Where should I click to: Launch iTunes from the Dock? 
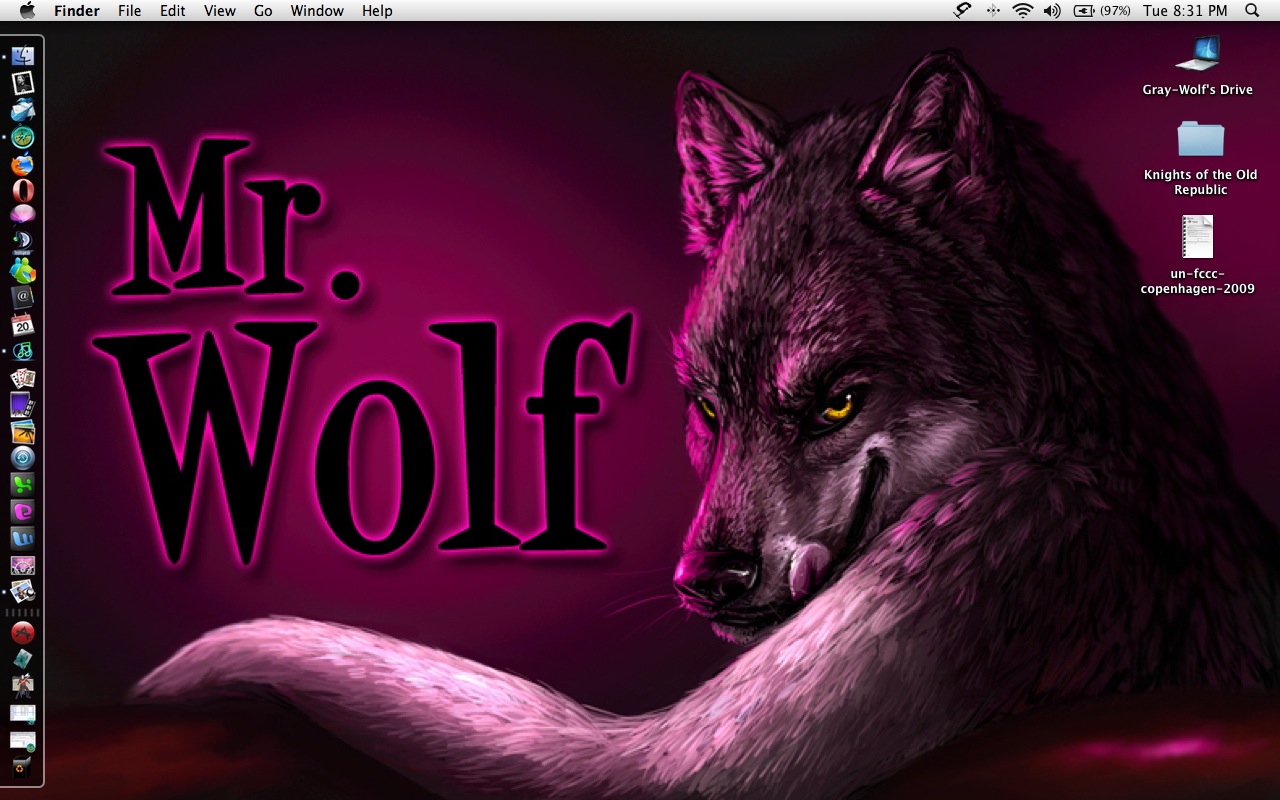click(x=23, y=351)
